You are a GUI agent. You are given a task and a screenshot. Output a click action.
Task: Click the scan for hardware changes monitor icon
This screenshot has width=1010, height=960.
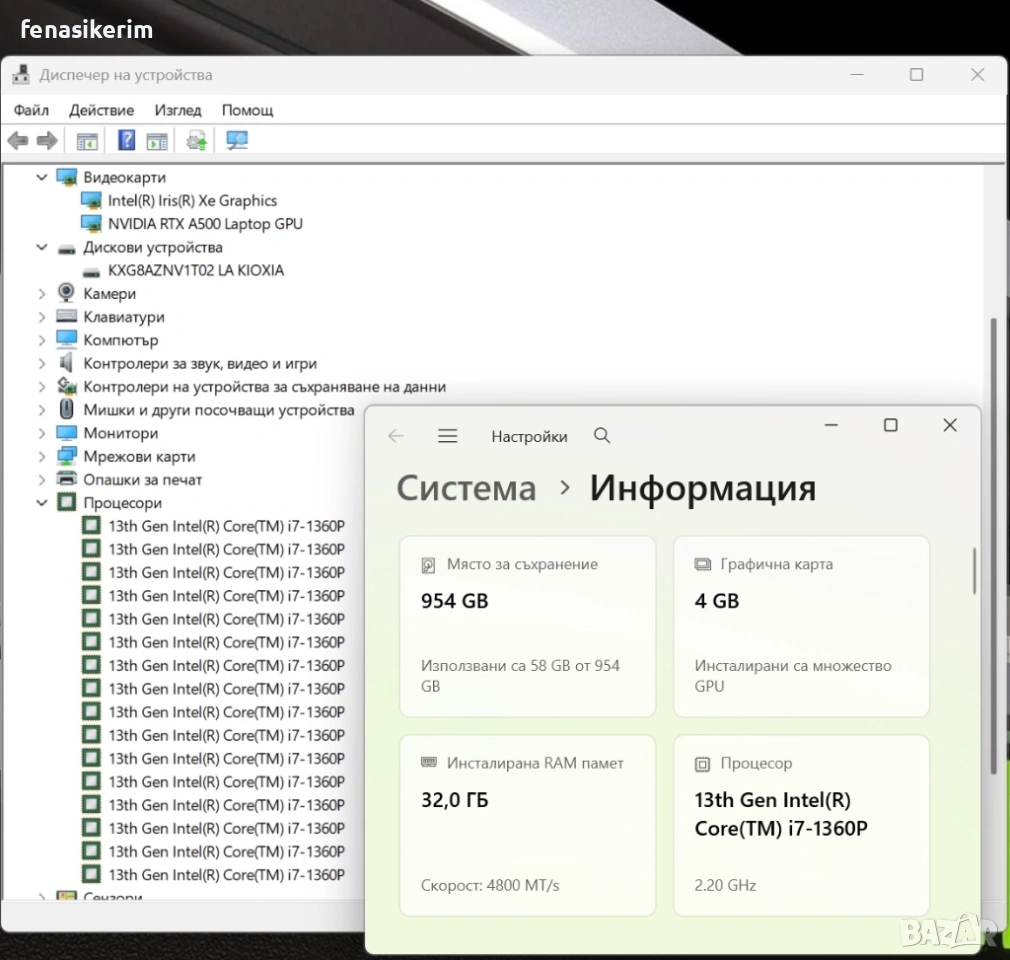237,141
